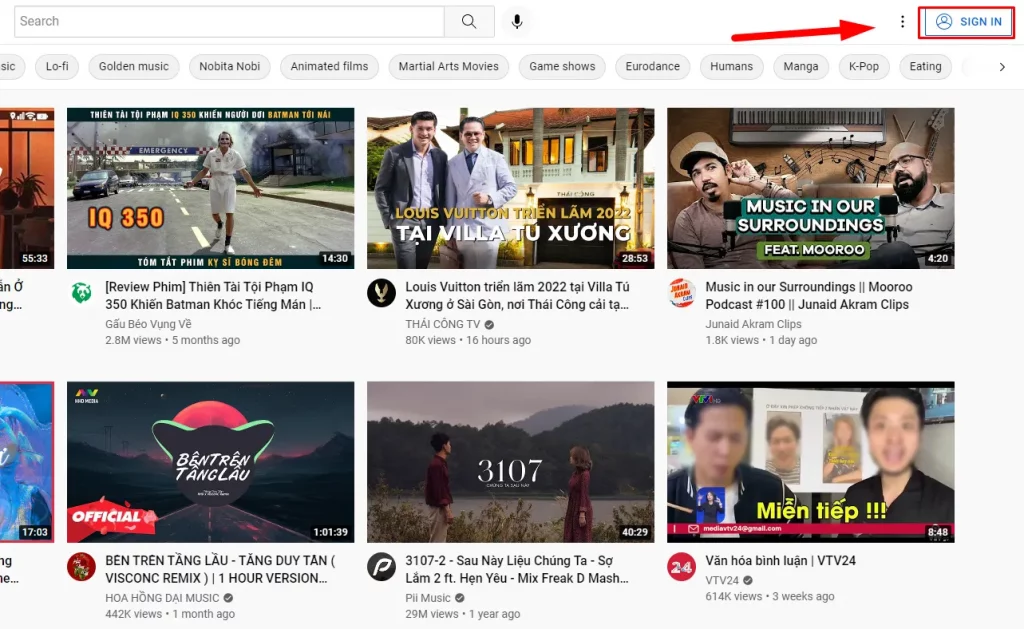Click the 40:29 duration badge

point(635,532)
